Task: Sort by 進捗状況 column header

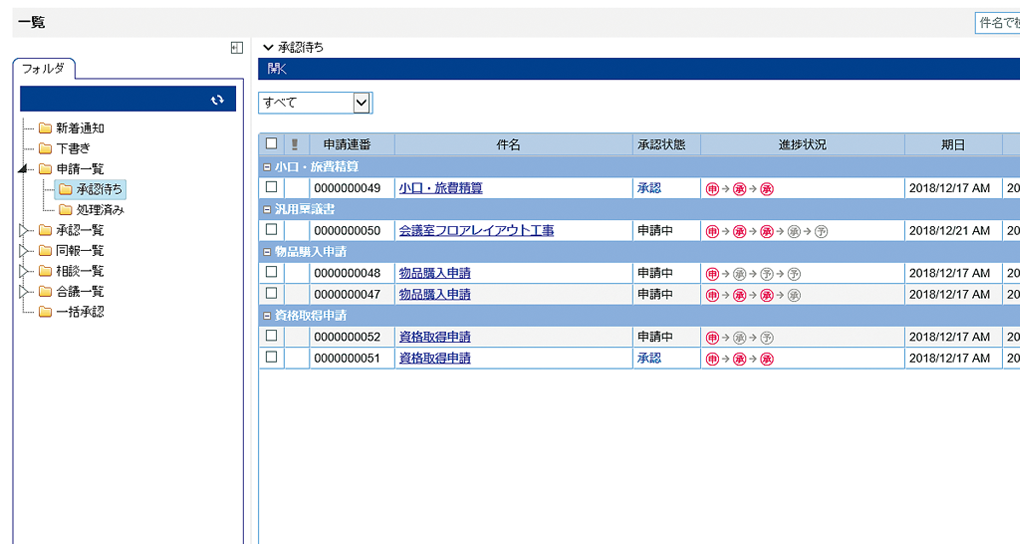Action: point(803,144)
